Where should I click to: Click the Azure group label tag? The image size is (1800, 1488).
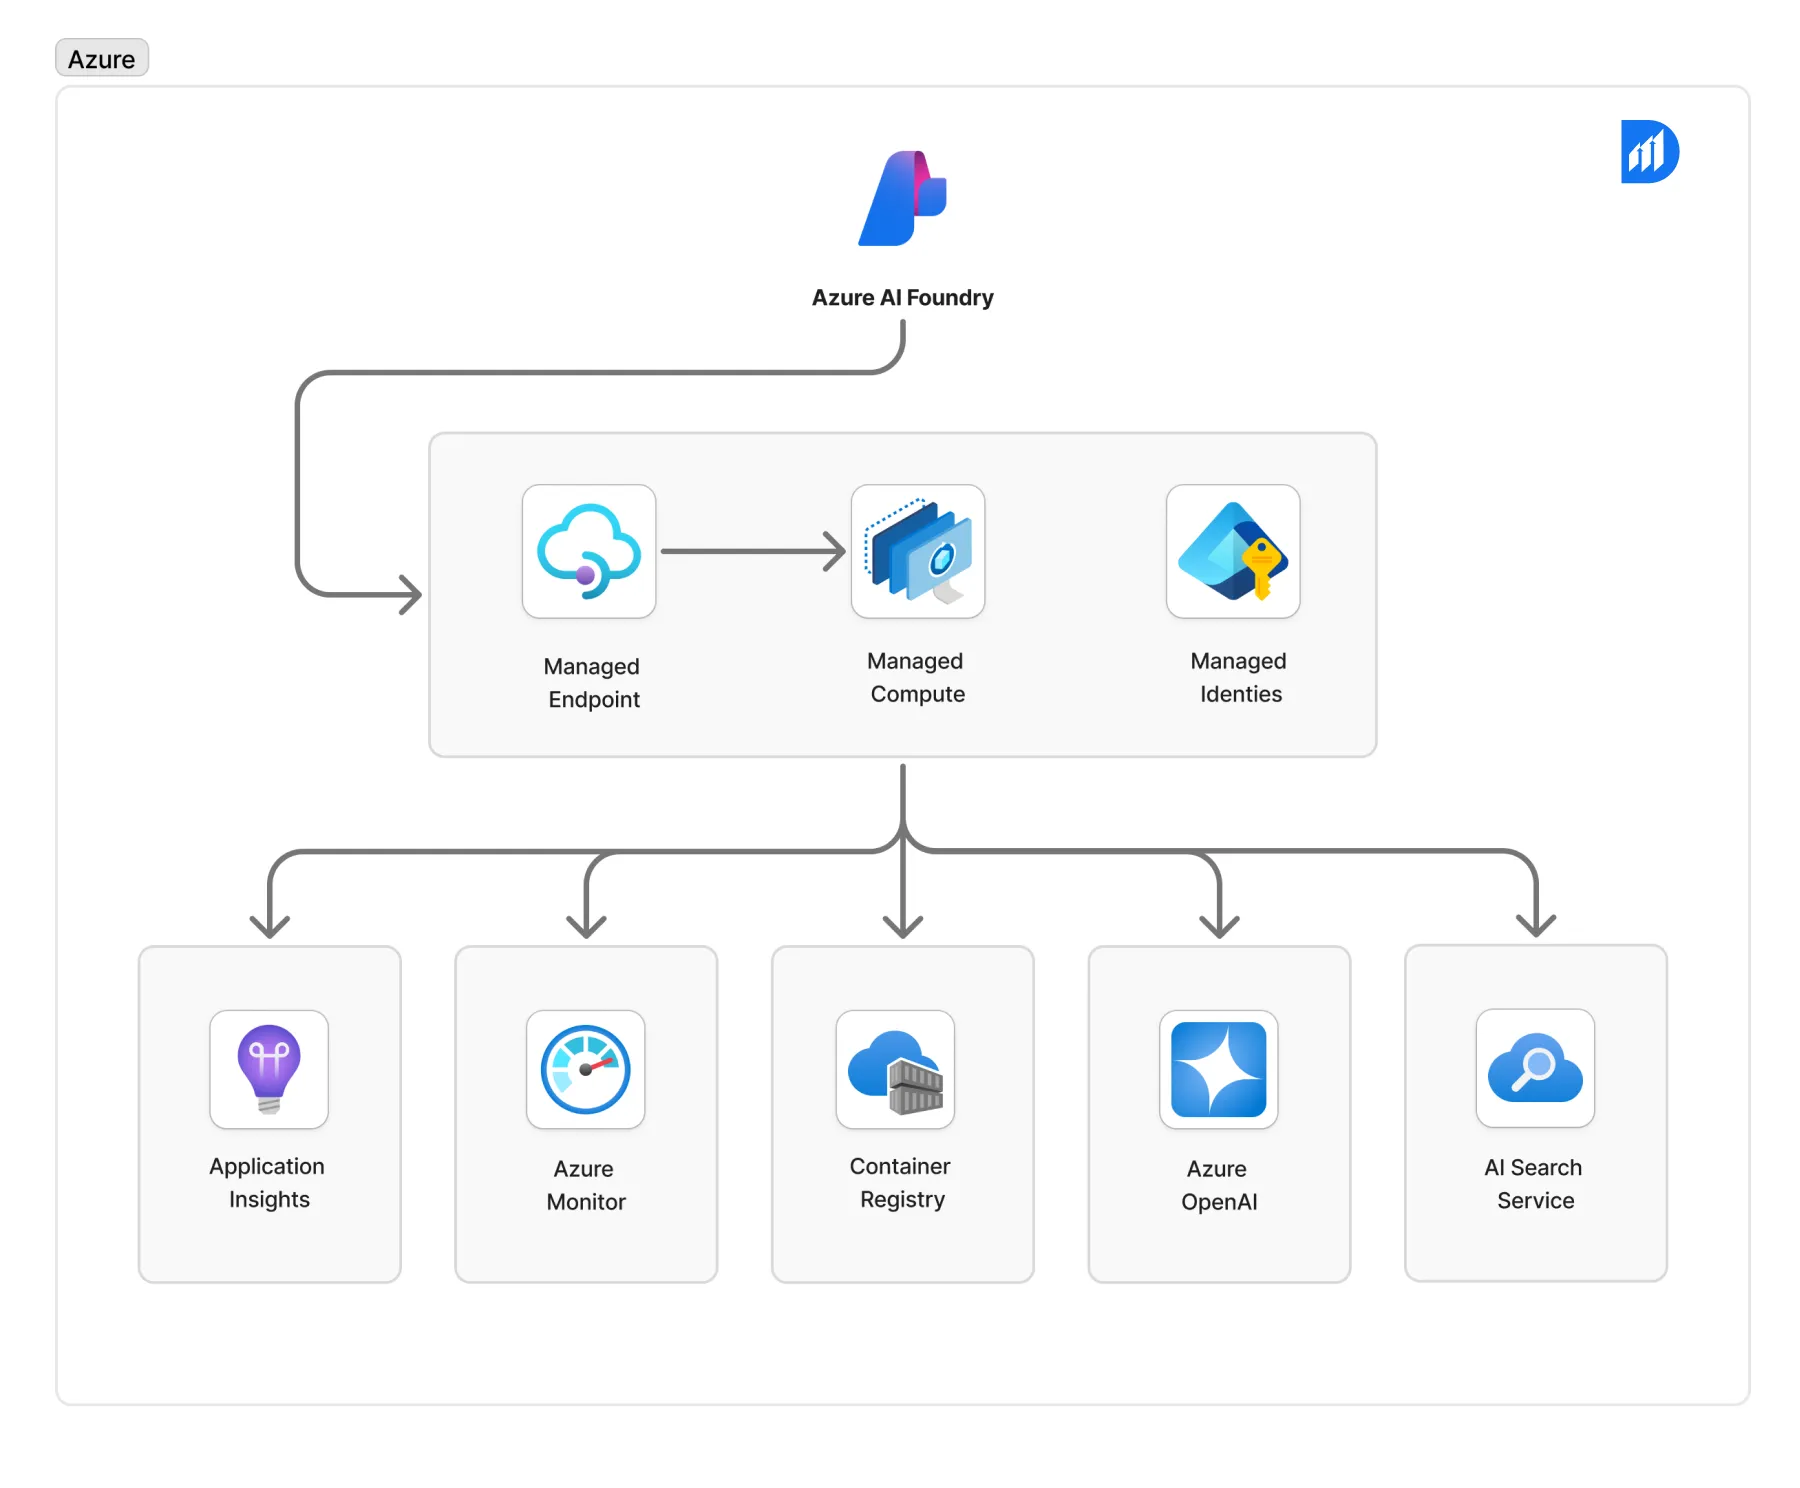pyautogui.click(x=102, y=58)
